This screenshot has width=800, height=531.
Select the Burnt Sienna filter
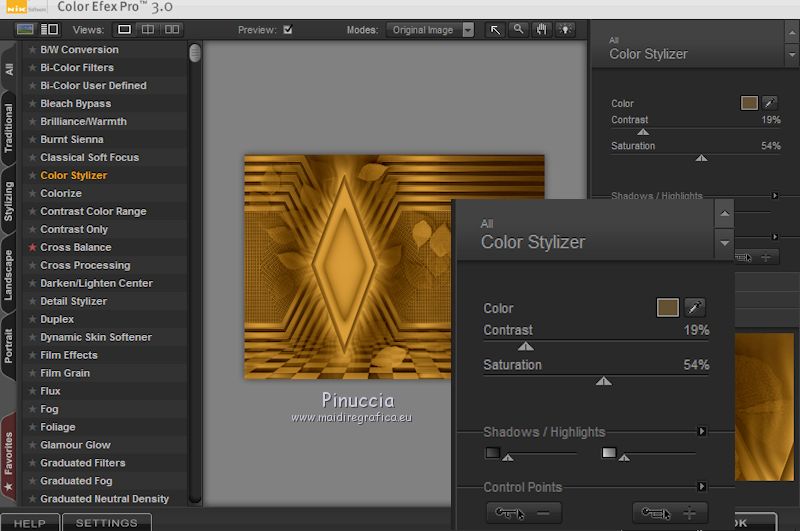coord(71,139)
